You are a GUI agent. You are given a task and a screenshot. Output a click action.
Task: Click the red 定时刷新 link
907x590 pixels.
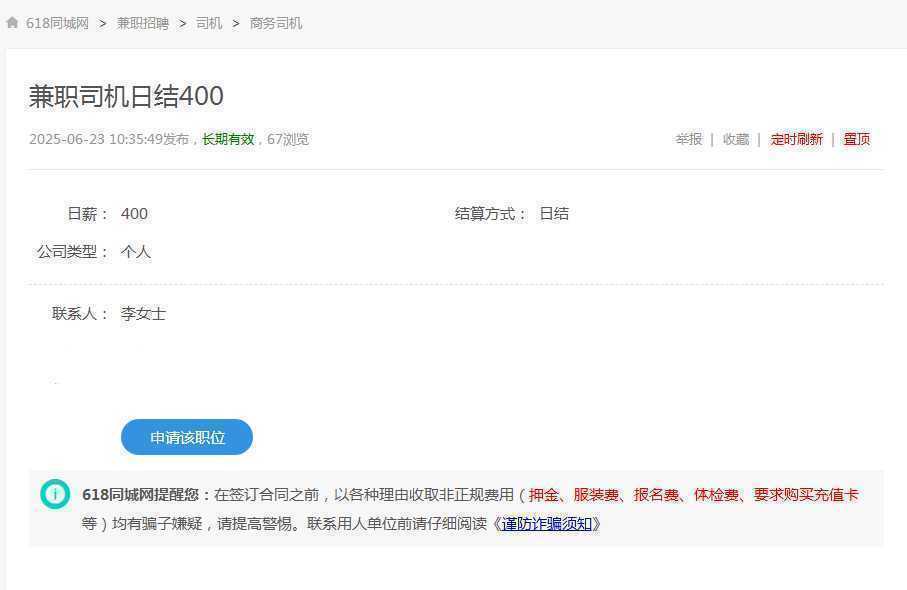pos(796,139)
